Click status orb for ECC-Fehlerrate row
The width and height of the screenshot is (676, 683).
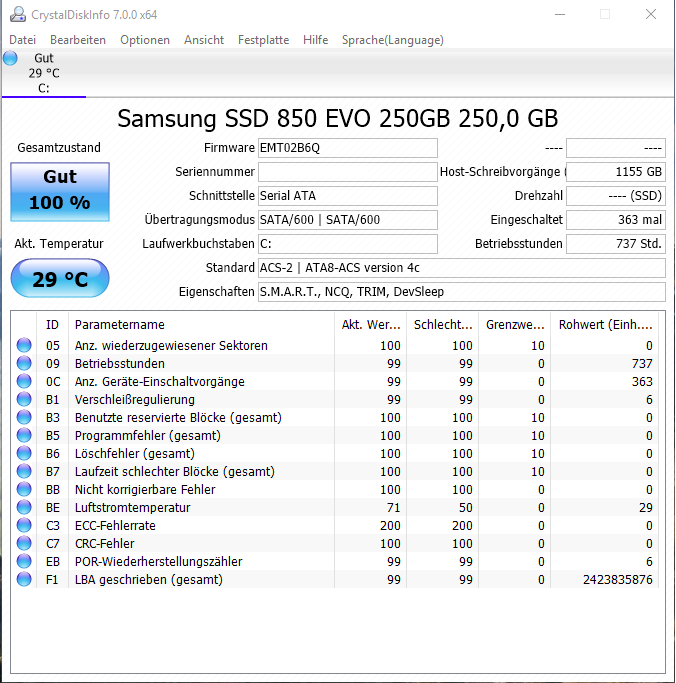tap(24, 525)
